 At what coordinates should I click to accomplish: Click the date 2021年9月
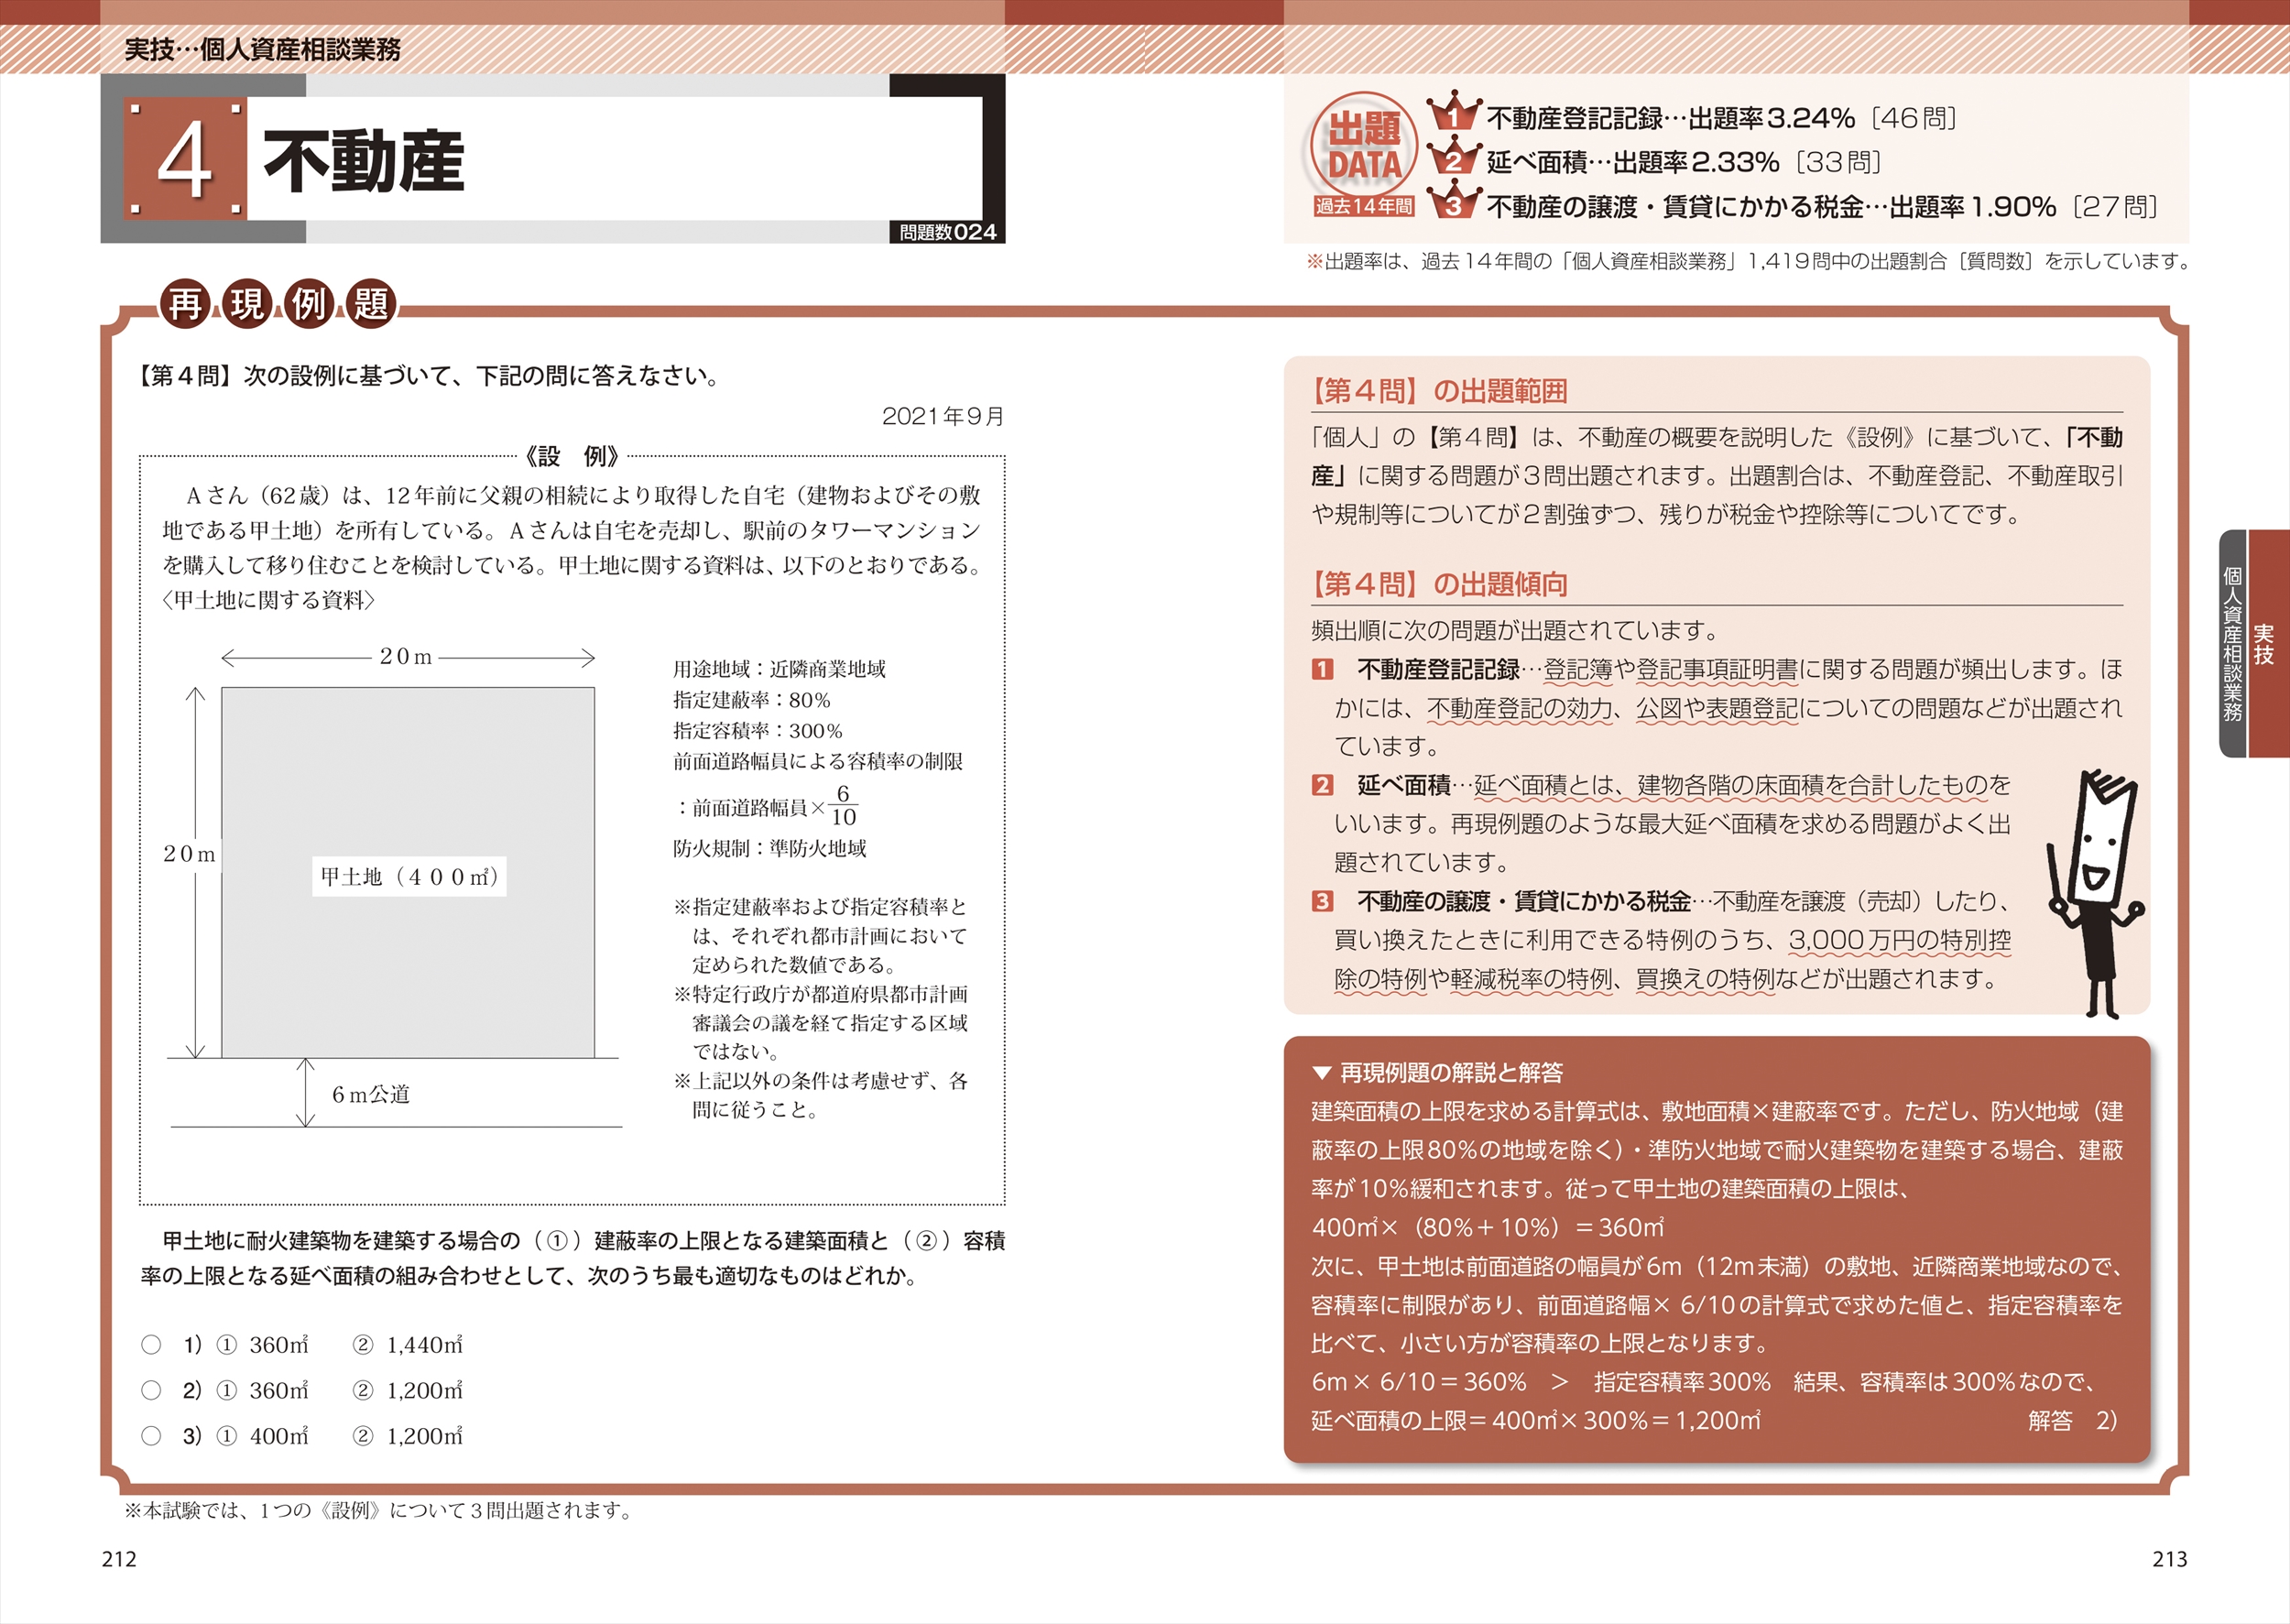pyautogui.click(x=943, y=416)
